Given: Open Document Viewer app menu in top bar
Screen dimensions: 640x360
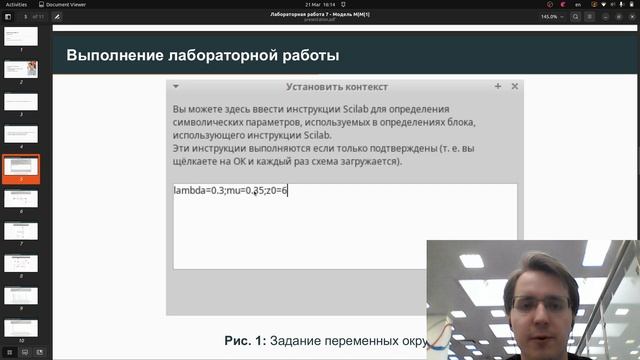Looking at the screenshot, I should click(62, 4).
